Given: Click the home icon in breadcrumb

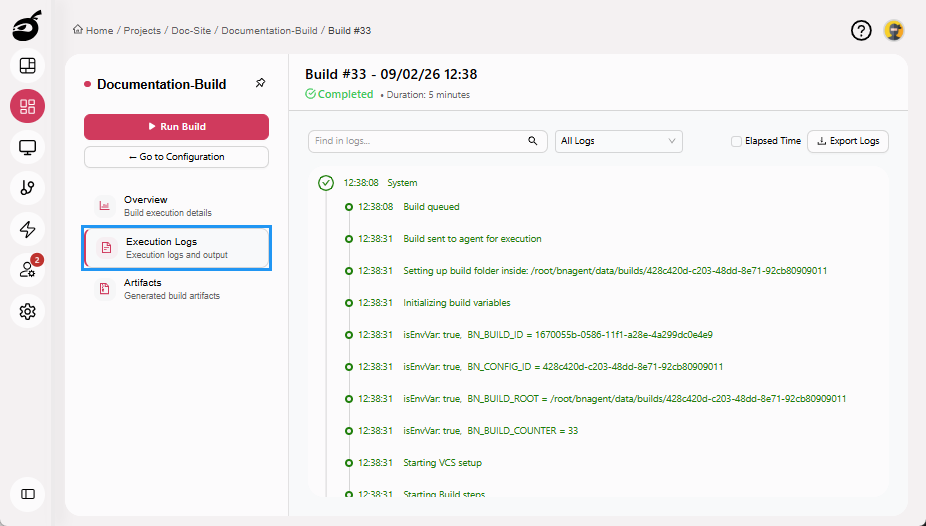Looking at the screenshot, I should [78, 30].
